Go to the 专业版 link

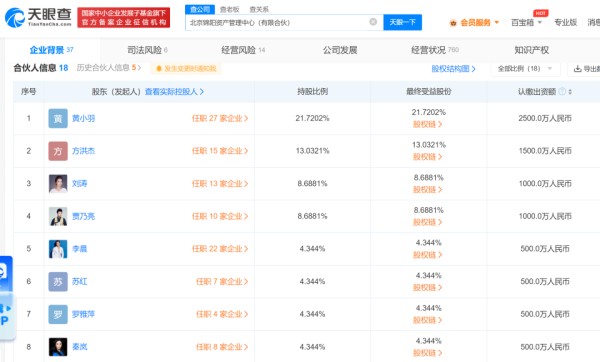click(566, 23)
